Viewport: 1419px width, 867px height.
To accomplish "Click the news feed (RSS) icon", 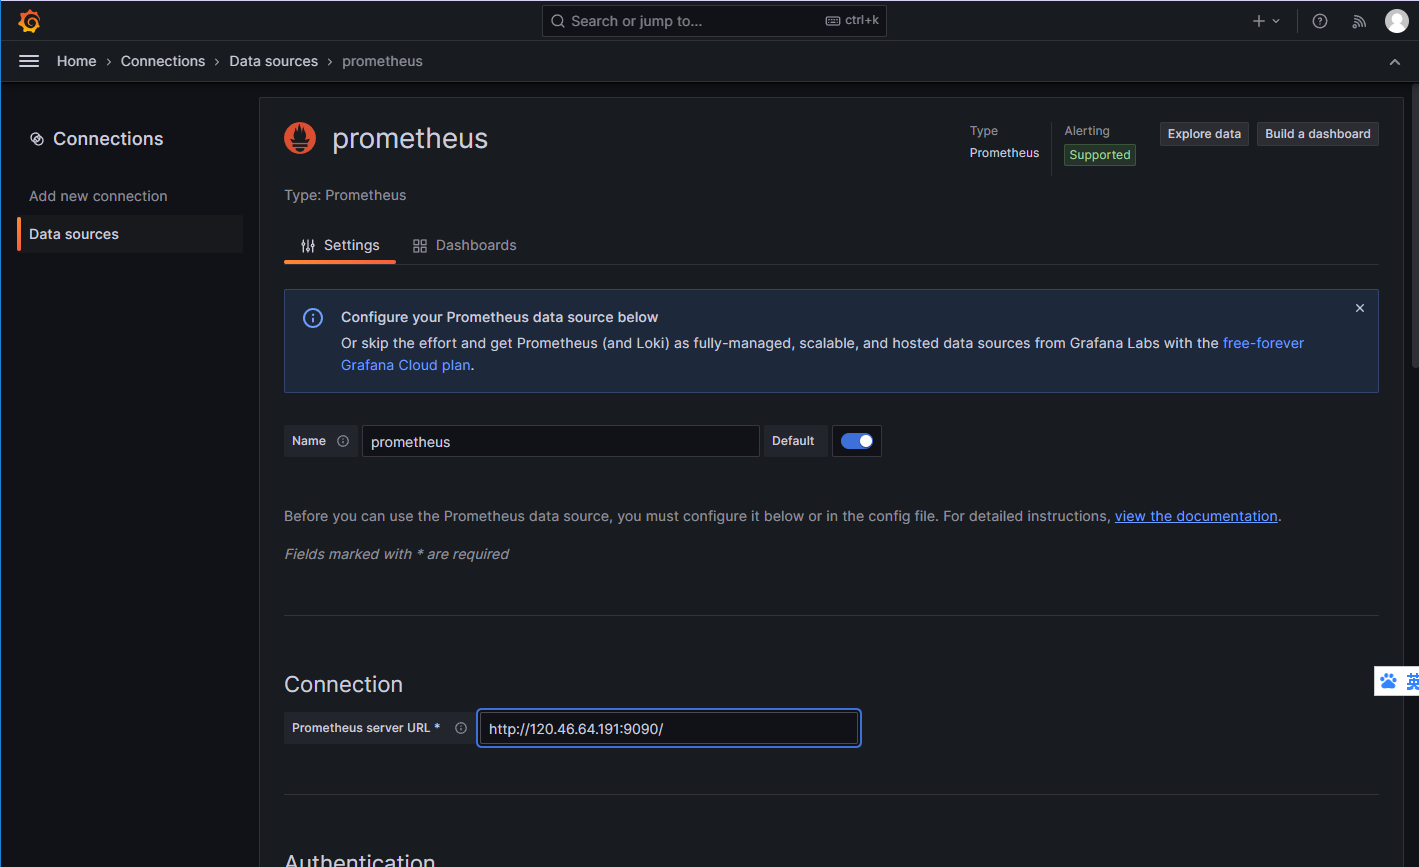I will coord(1358,20).
